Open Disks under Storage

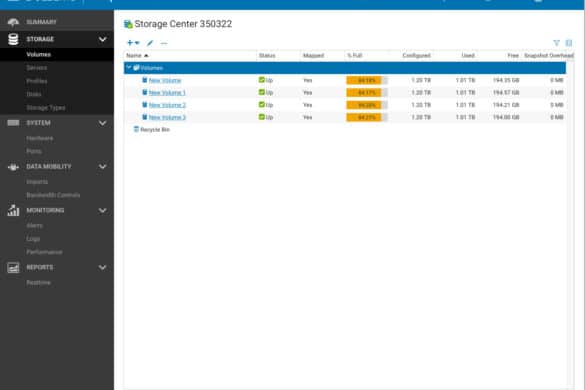tap(34, 94)
